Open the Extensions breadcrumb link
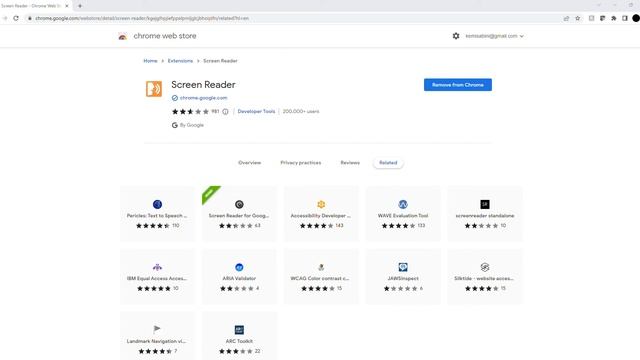 click(x=180, y=61)
